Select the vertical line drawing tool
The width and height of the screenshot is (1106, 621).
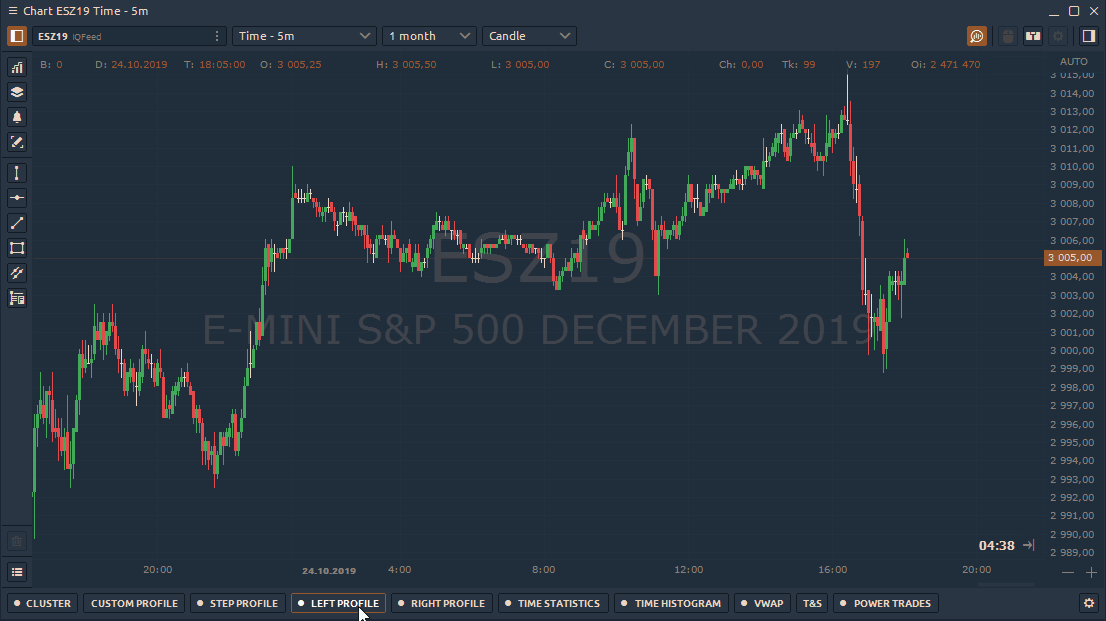tap(17, 173)
